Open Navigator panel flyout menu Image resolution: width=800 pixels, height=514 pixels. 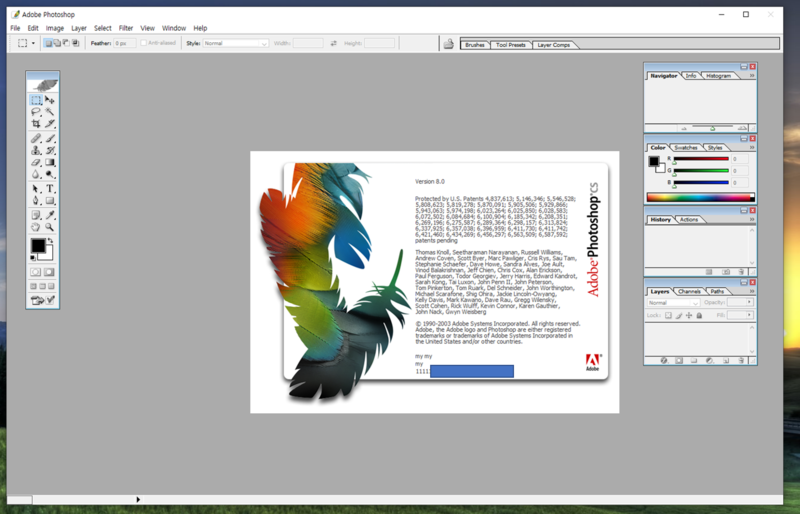[x=752, y=76]
